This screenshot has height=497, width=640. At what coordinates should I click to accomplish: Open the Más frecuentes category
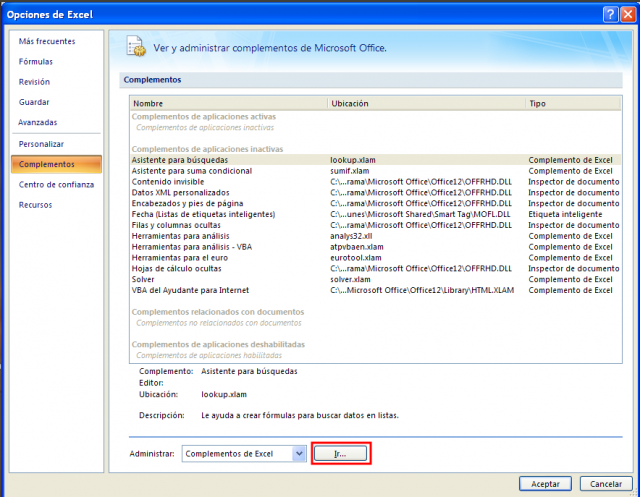tap(47, 41)
